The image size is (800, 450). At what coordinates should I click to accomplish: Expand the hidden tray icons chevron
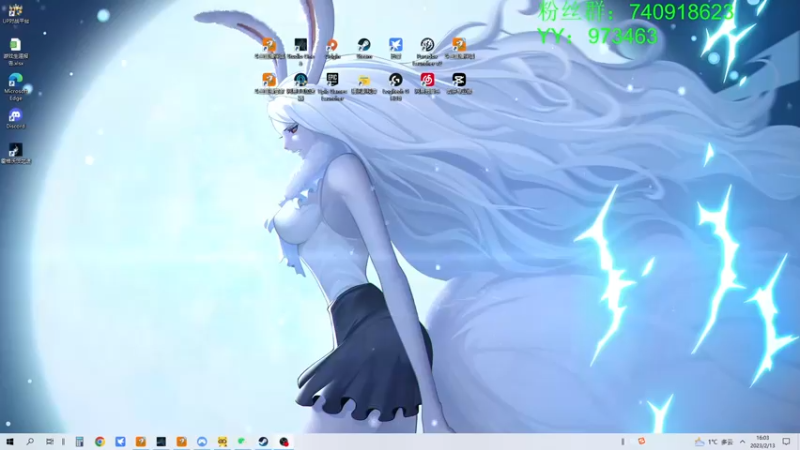click(742, 442)
